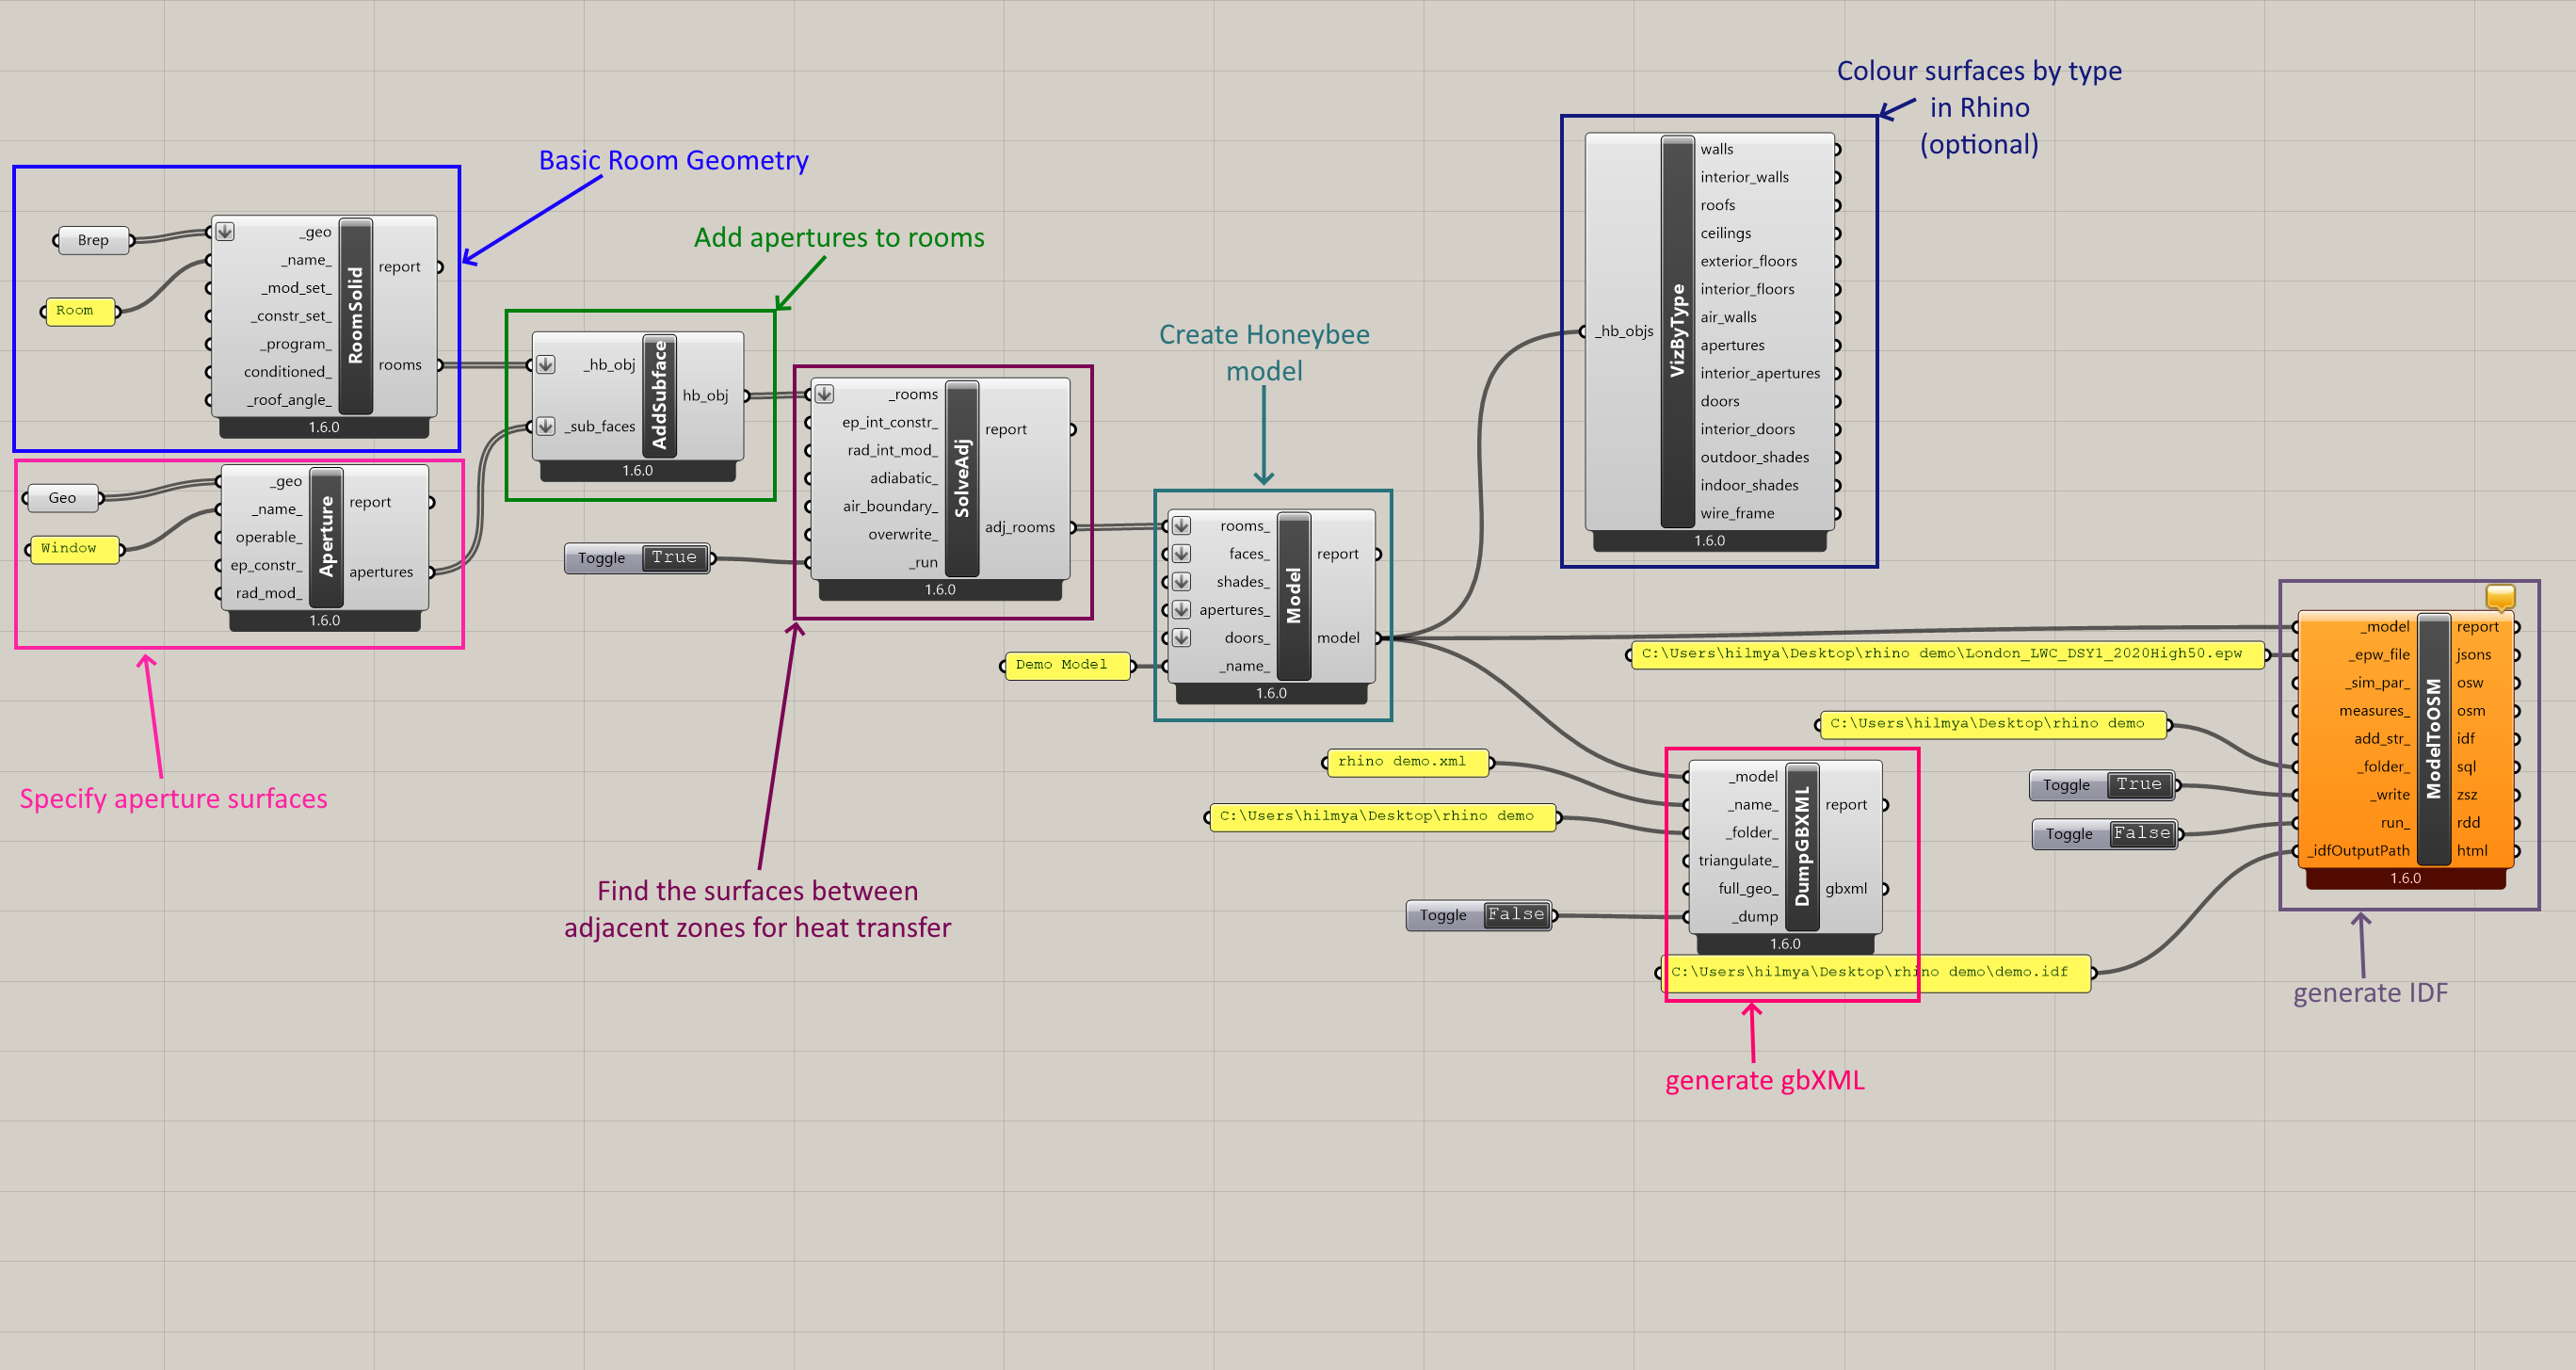Click the Model doors_ arrow icon

[1181, 637]
